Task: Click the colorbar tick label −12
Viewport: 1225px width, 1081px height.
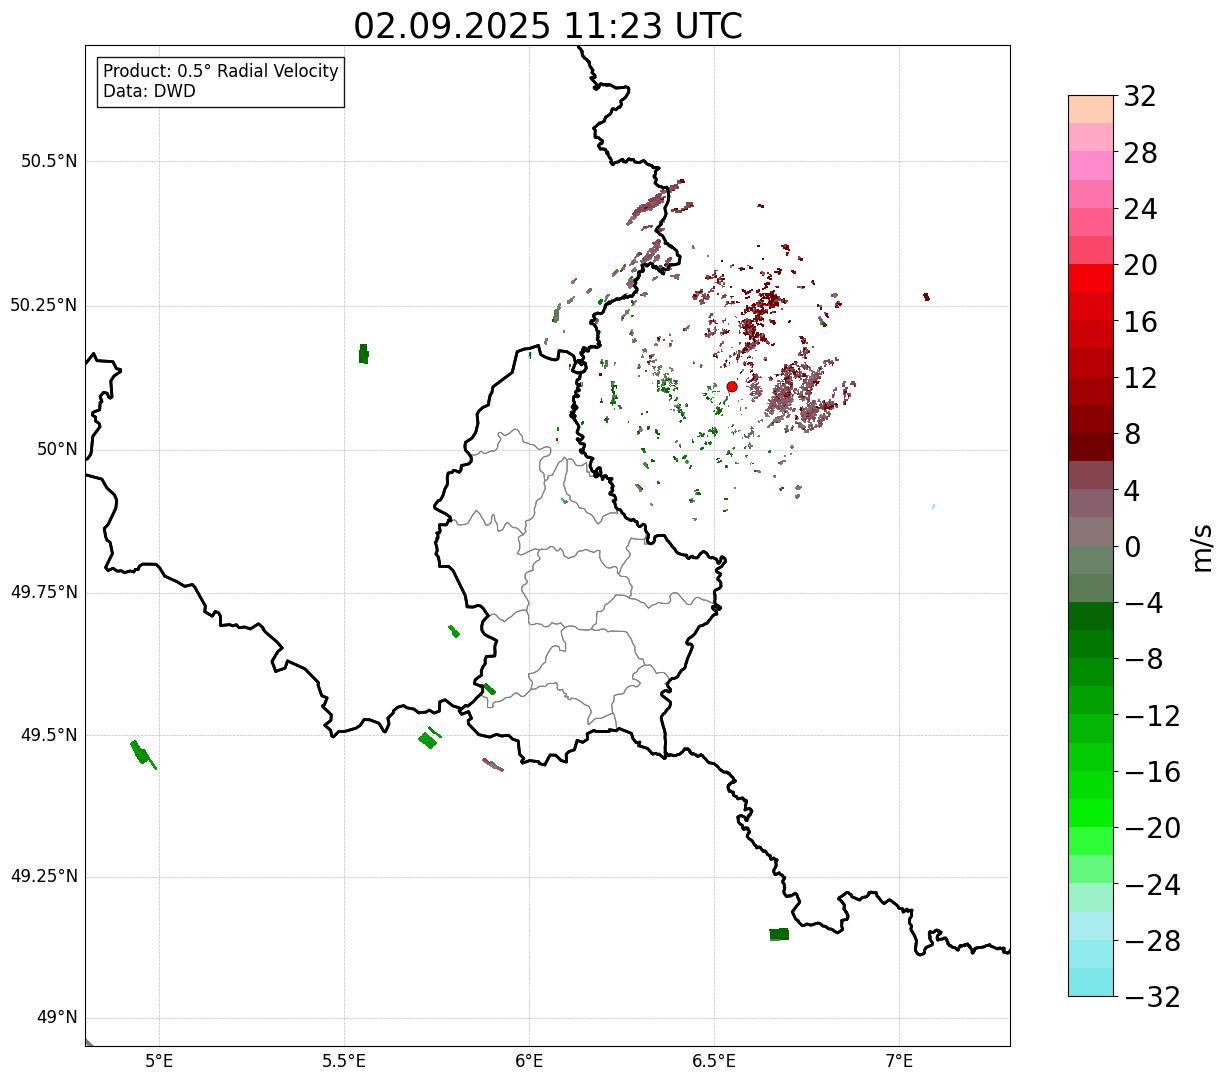Action: [1152, 717]
